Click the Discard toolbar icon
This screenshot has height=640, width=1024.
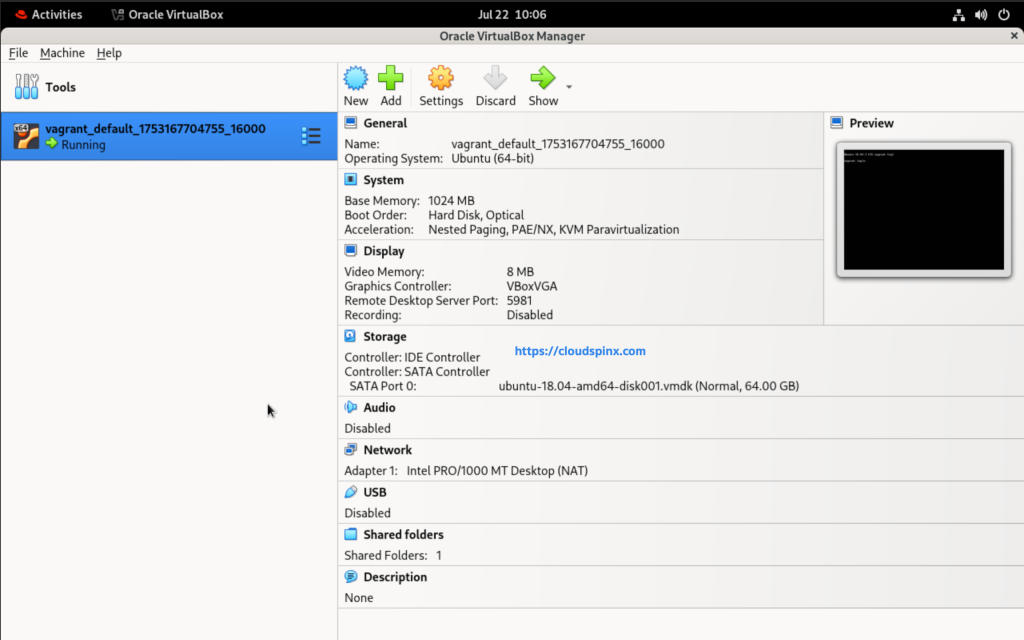click(x=495, y=85)
